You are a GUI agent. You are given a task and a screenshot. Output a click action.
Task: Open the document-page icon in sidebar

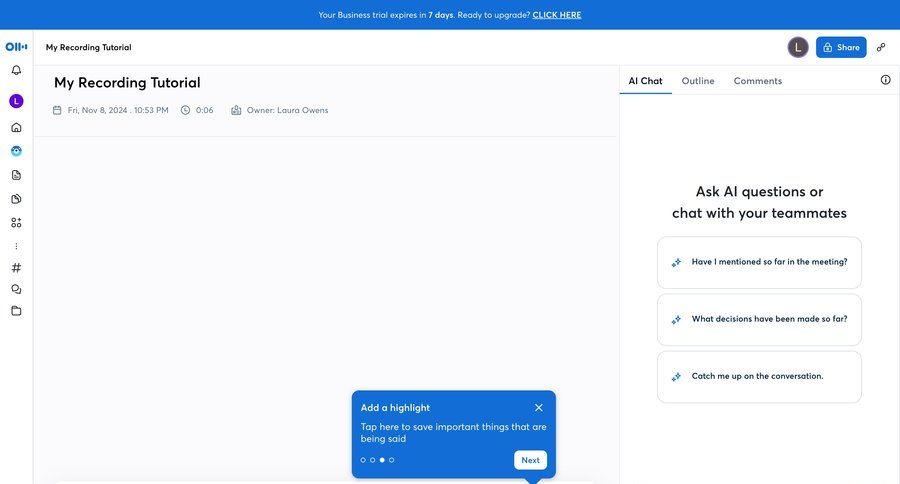click(x=16, y=175)
